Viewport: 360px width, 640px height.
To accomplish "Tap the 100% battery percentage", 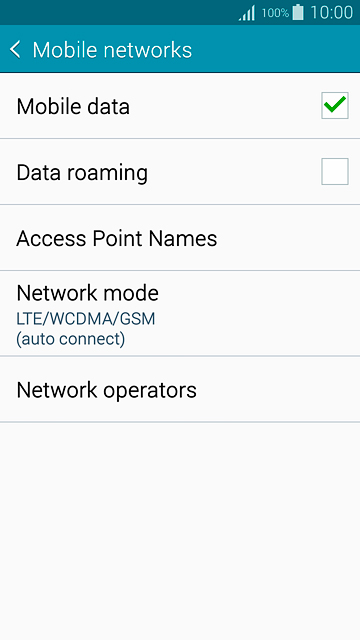I will [275, 13].
